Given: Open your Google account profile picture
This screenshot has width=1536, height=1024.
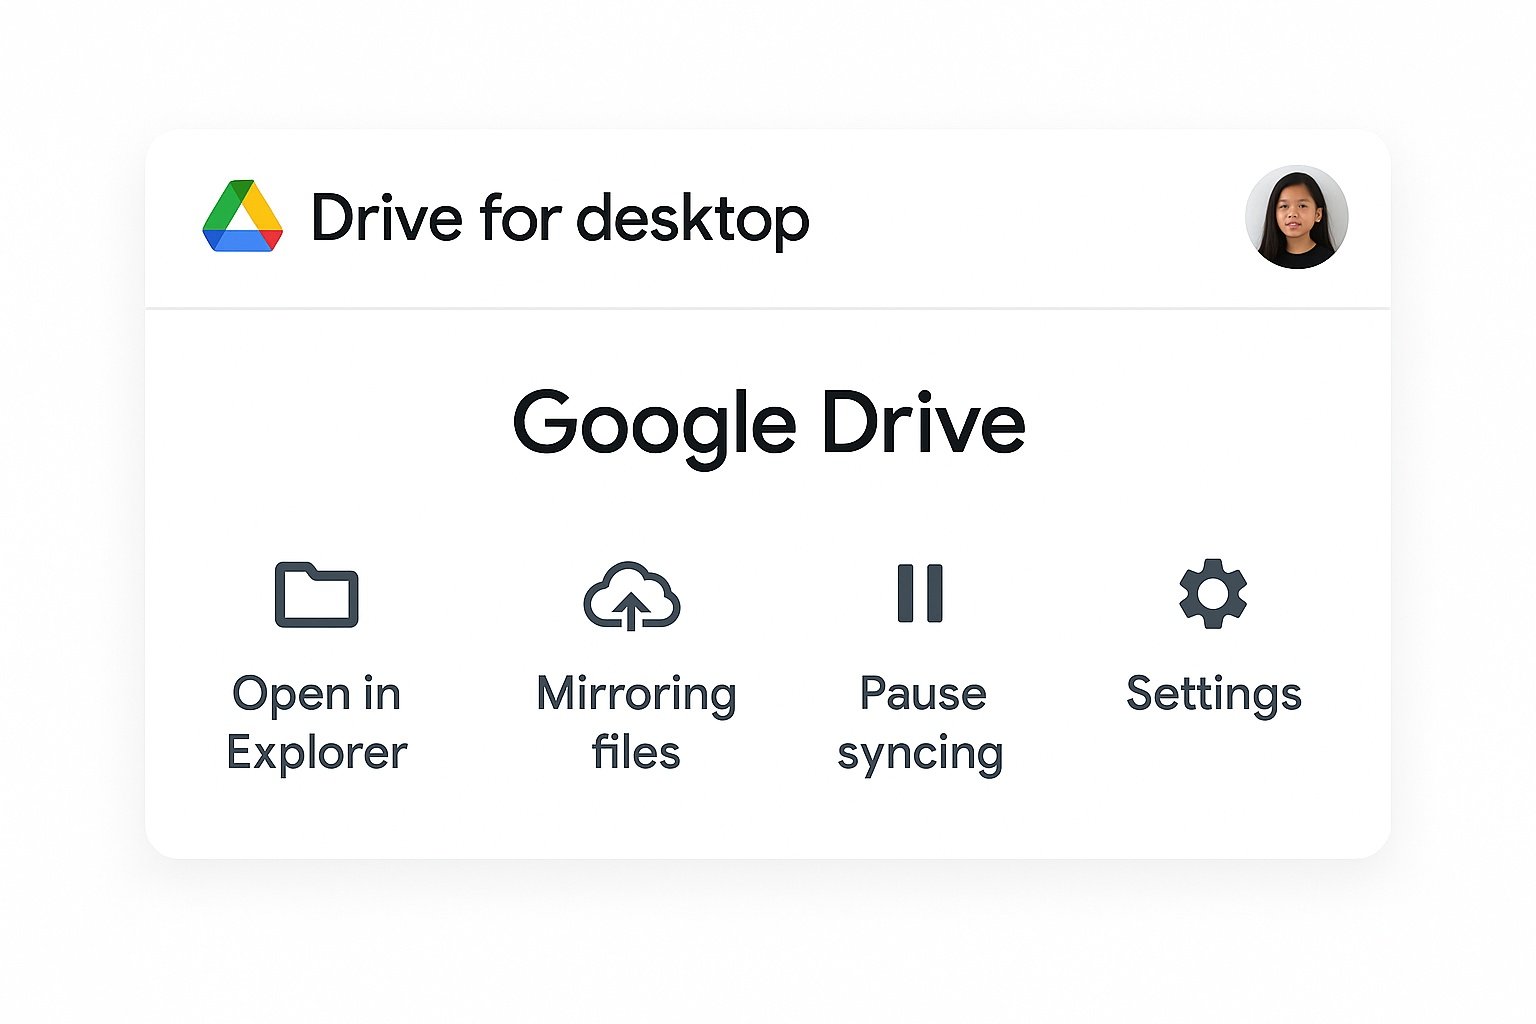Looking at the screenshot, I should tap(1297, 219).
